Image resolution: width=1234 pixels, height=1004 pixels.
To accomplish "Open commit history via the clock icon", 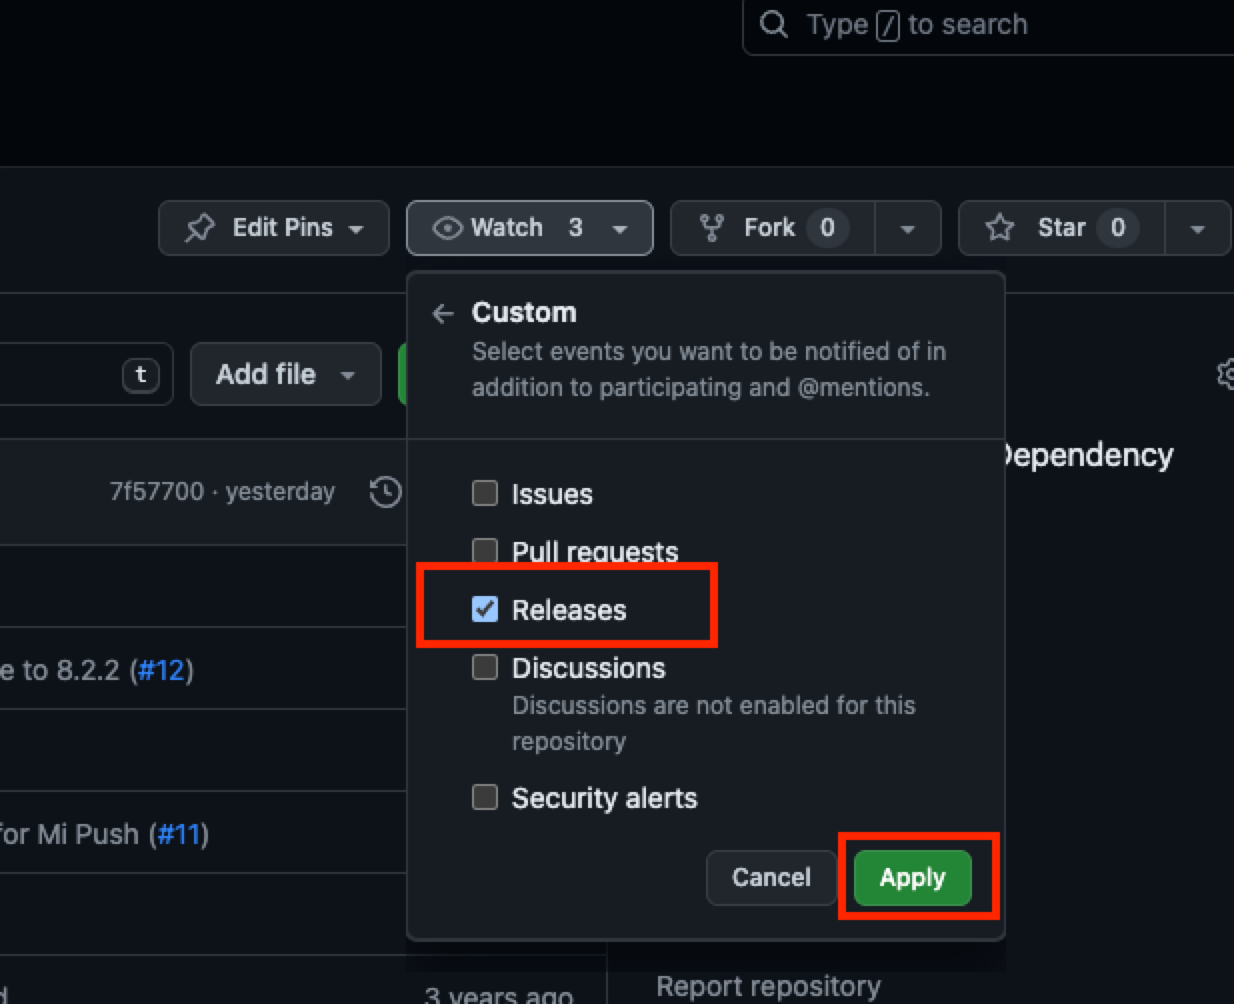I will click(385, 491).
